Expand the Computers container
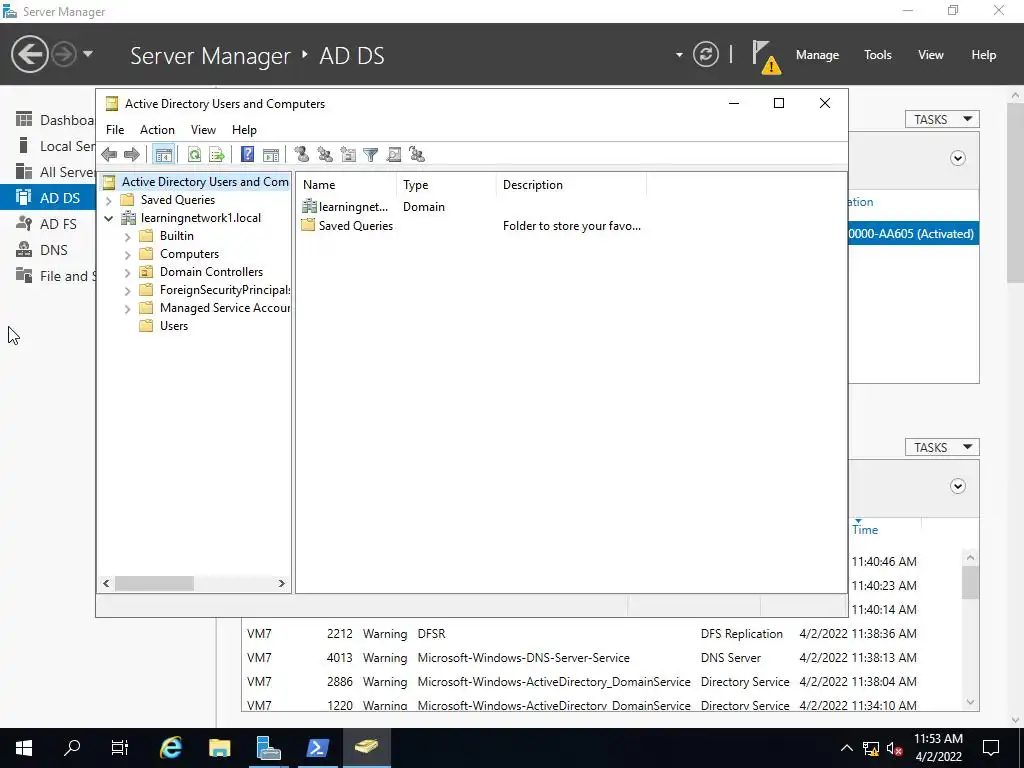The width and height of the screenshot is (1024, 768). click(x=128, y=255)
